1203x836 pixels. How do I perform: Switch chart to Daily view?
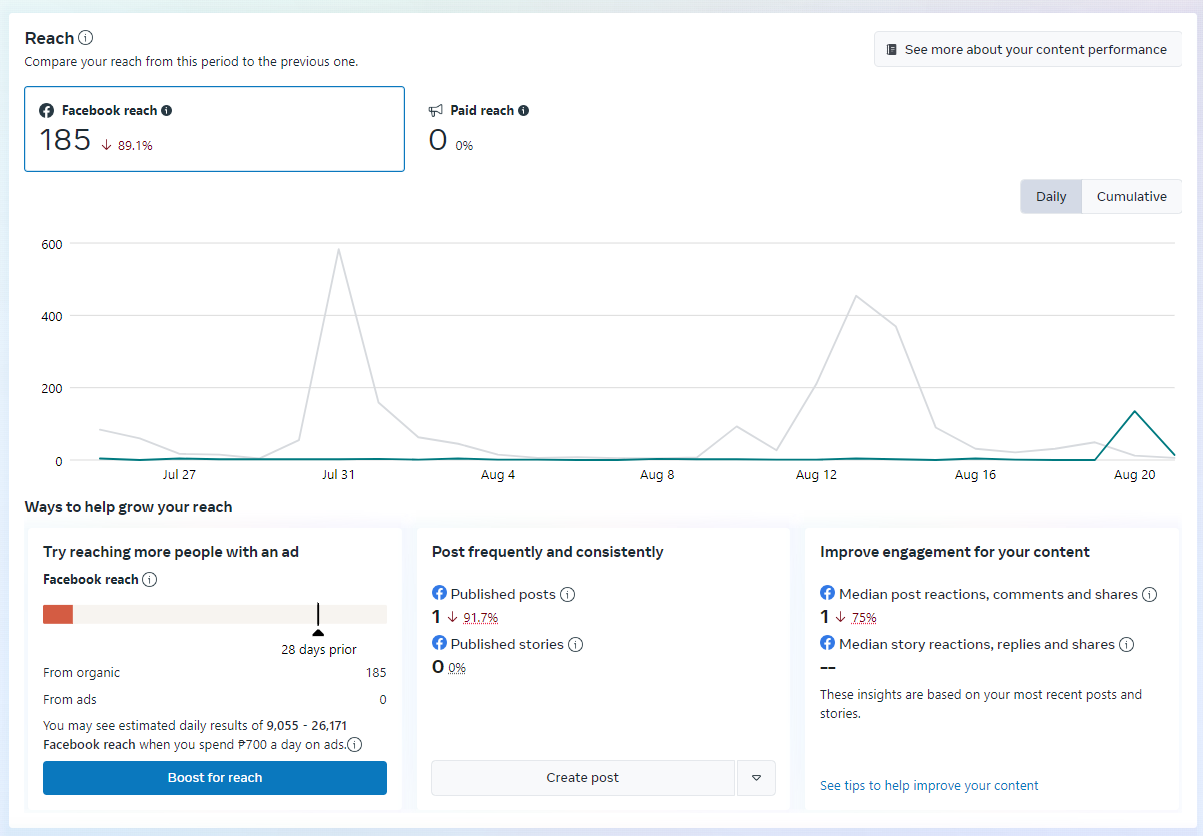[x=1051, y=197]
